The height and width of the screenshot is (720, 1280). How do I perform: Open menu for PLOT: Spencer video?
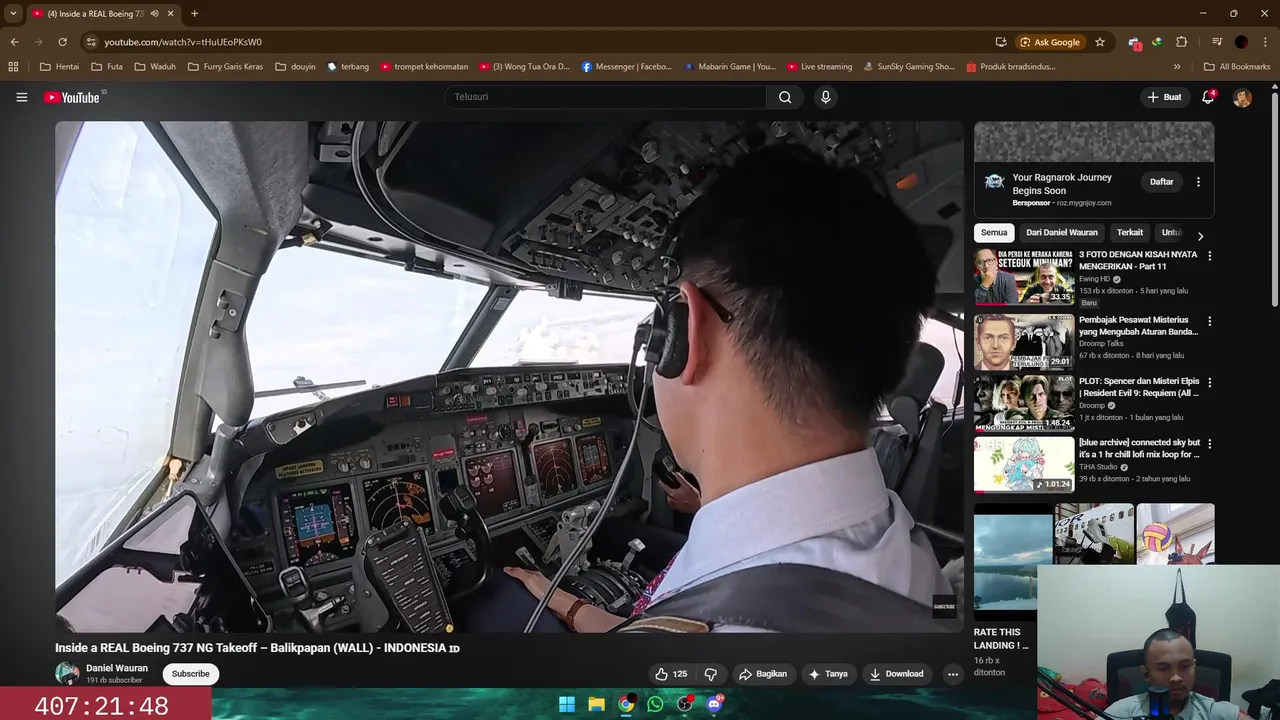[x=1209, y=382]
